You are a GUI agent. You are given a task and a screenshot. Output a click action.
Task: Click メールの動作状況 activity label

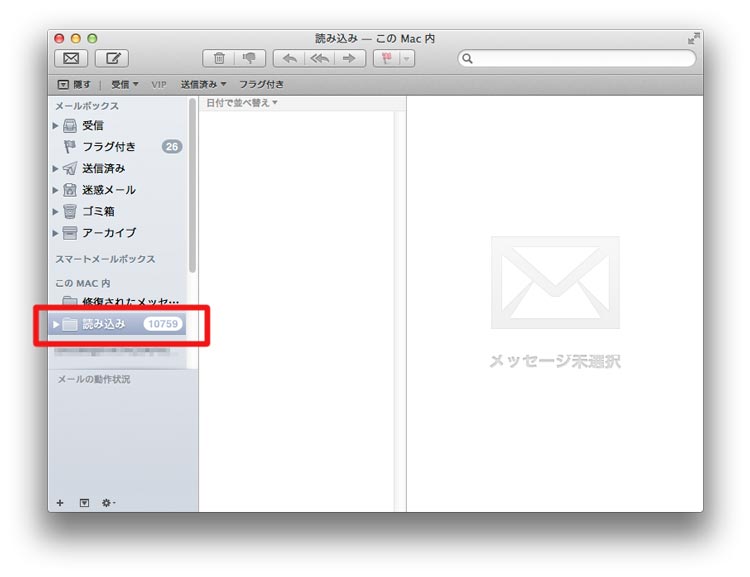(x=94, y=379)
